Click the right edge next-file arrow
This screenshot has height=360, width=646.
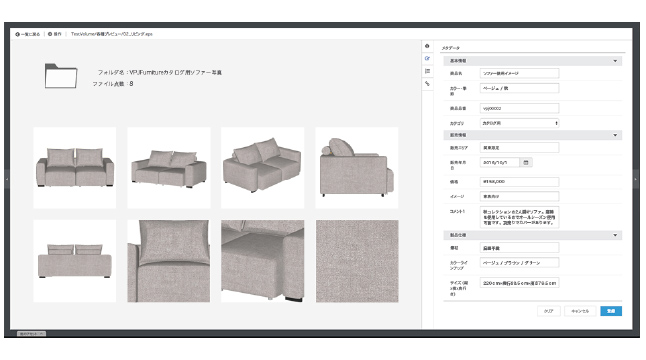(x=636, y=179)
